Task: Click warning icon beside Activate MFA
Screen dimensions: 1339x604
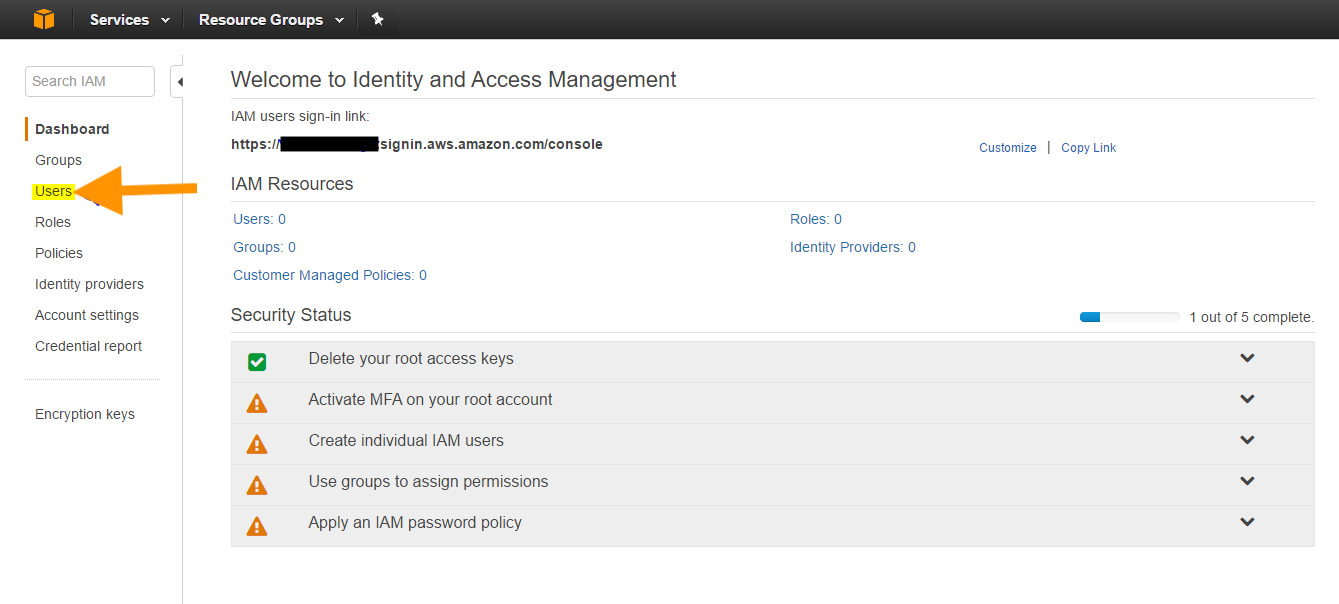Action: (257, 403)
